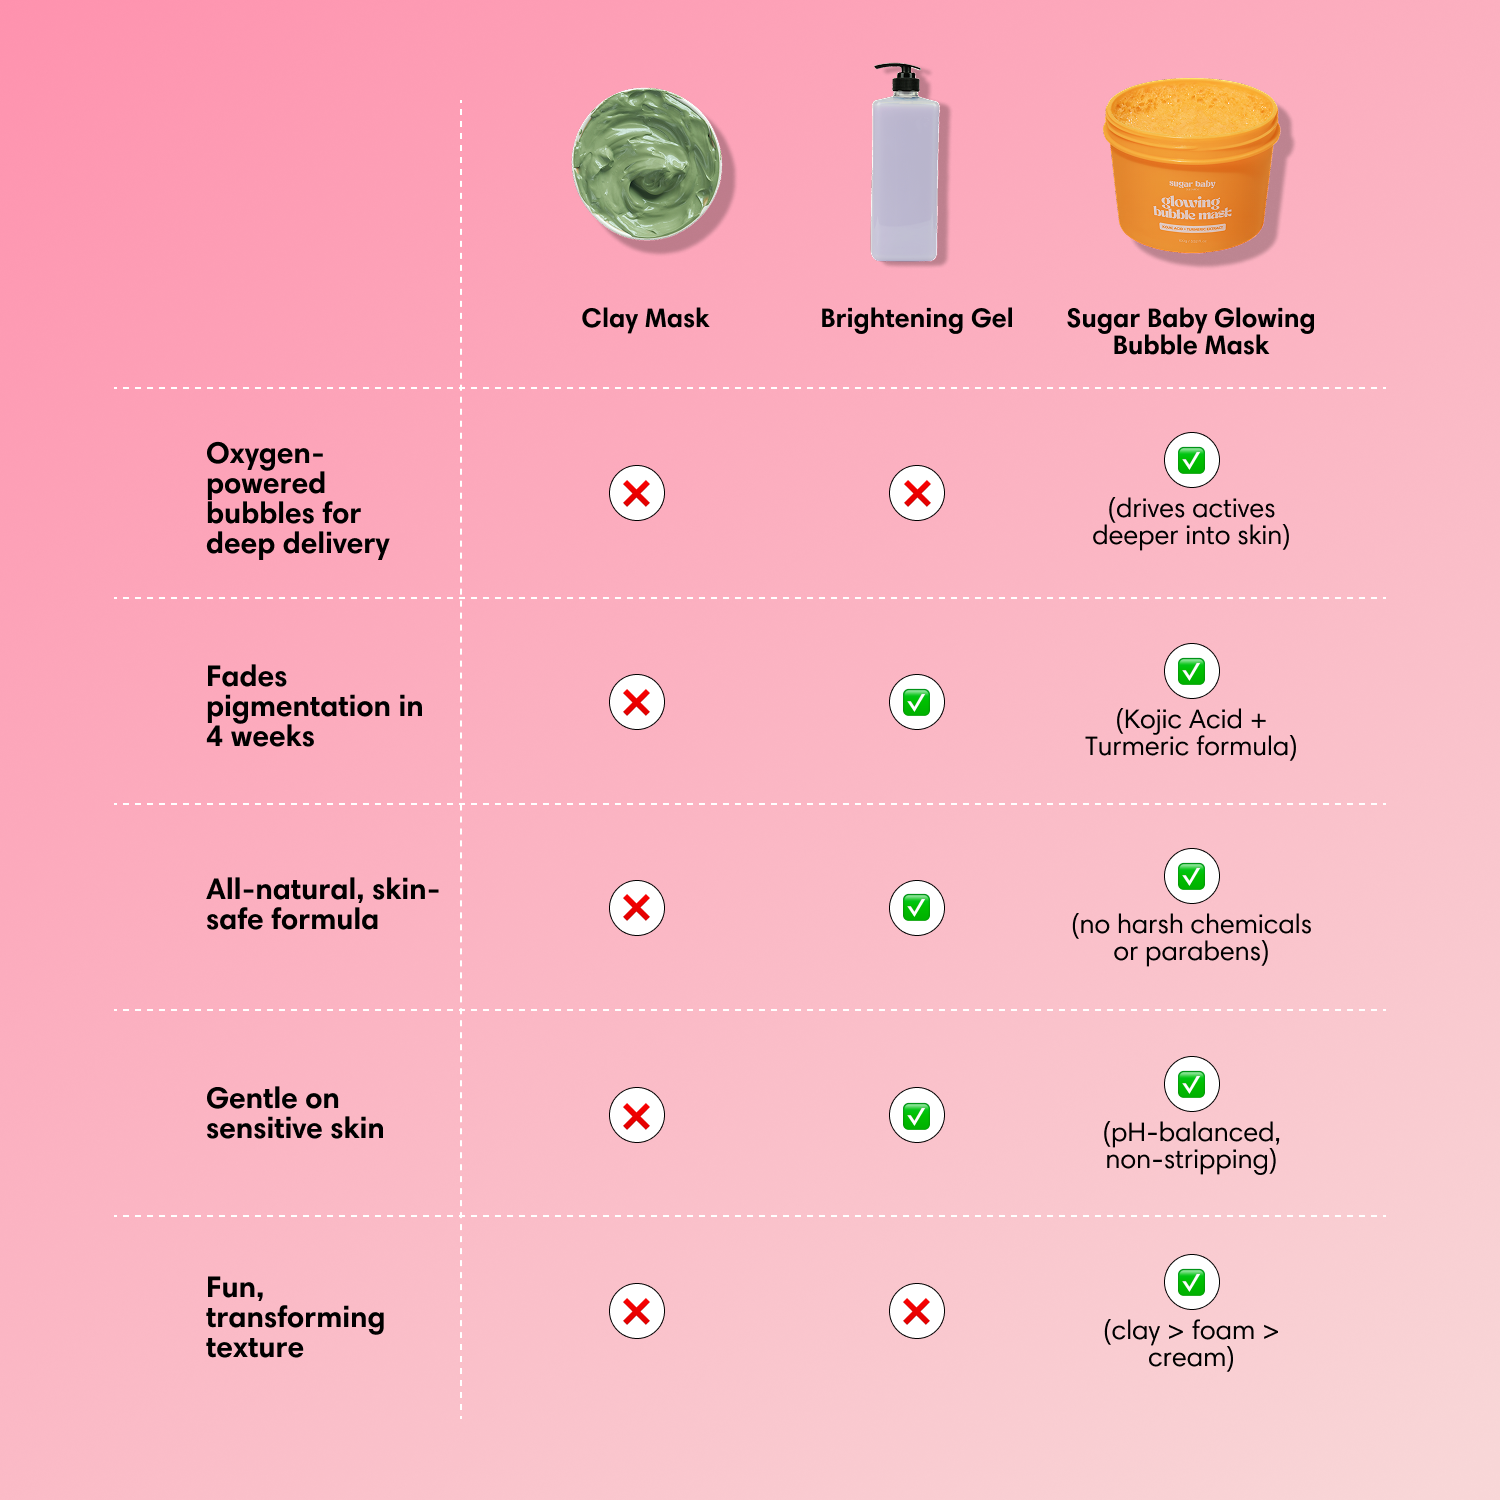This screenshot has width=1500, height=1500.
Task: Click green check above 'pH-balanced, non-stripping'
Action: pyautogui.click(x=1191, y=1084)
